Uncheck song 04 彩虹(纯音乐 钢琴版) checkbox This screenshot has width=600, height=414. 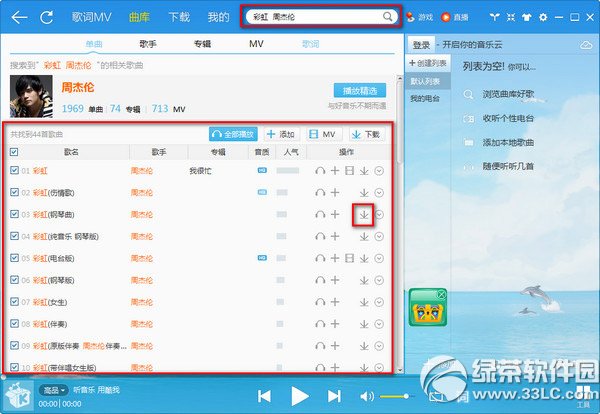[x=14, y=236]
